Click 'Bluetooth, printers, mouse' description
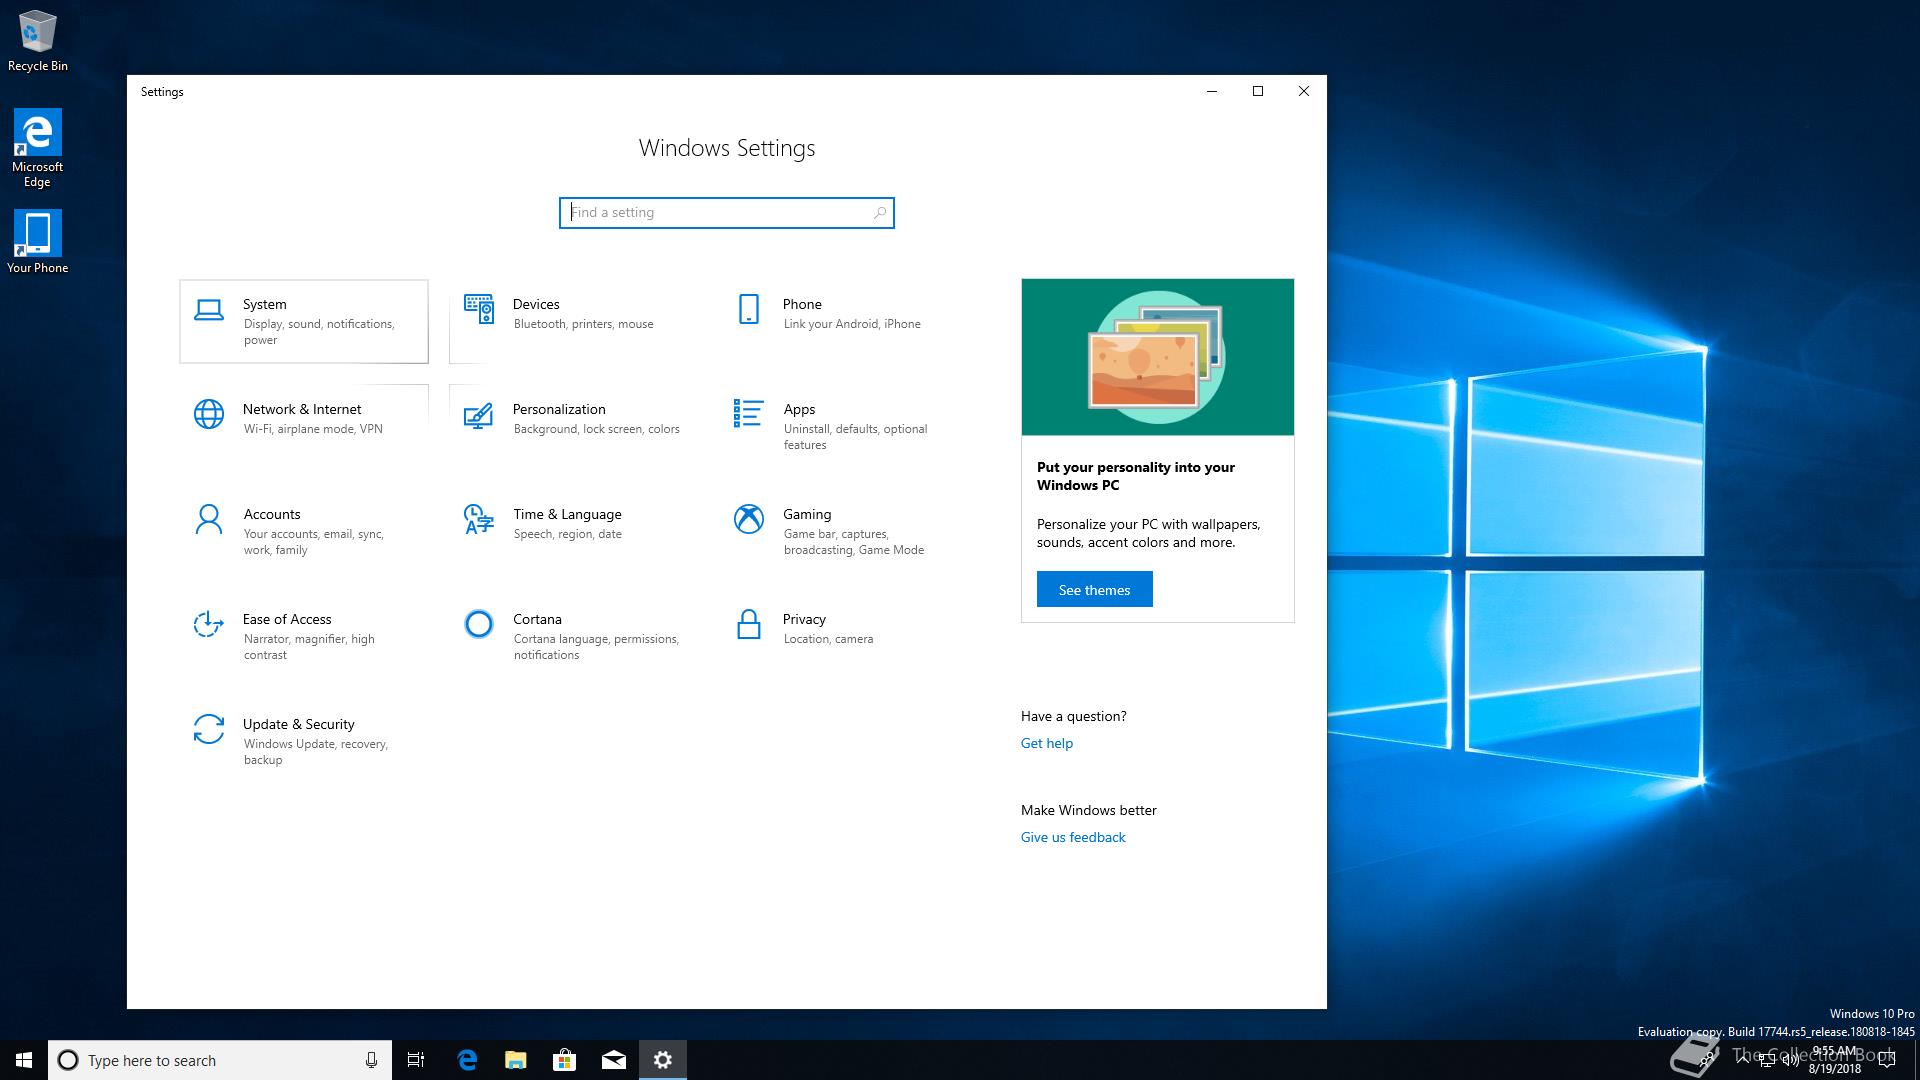Image resolution: width=1920 pixels, height=1080 pixels. point(584,324)
